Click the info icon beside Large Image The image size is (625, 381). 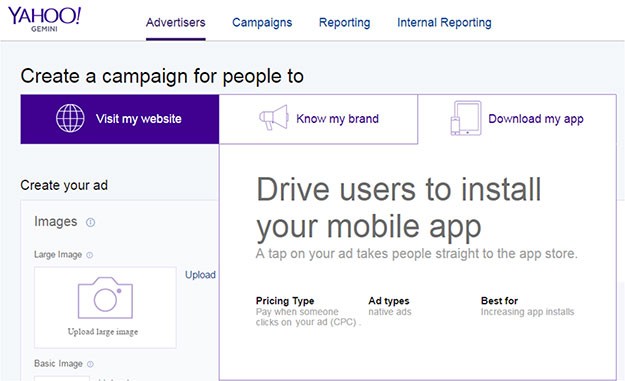pos(90,255)
